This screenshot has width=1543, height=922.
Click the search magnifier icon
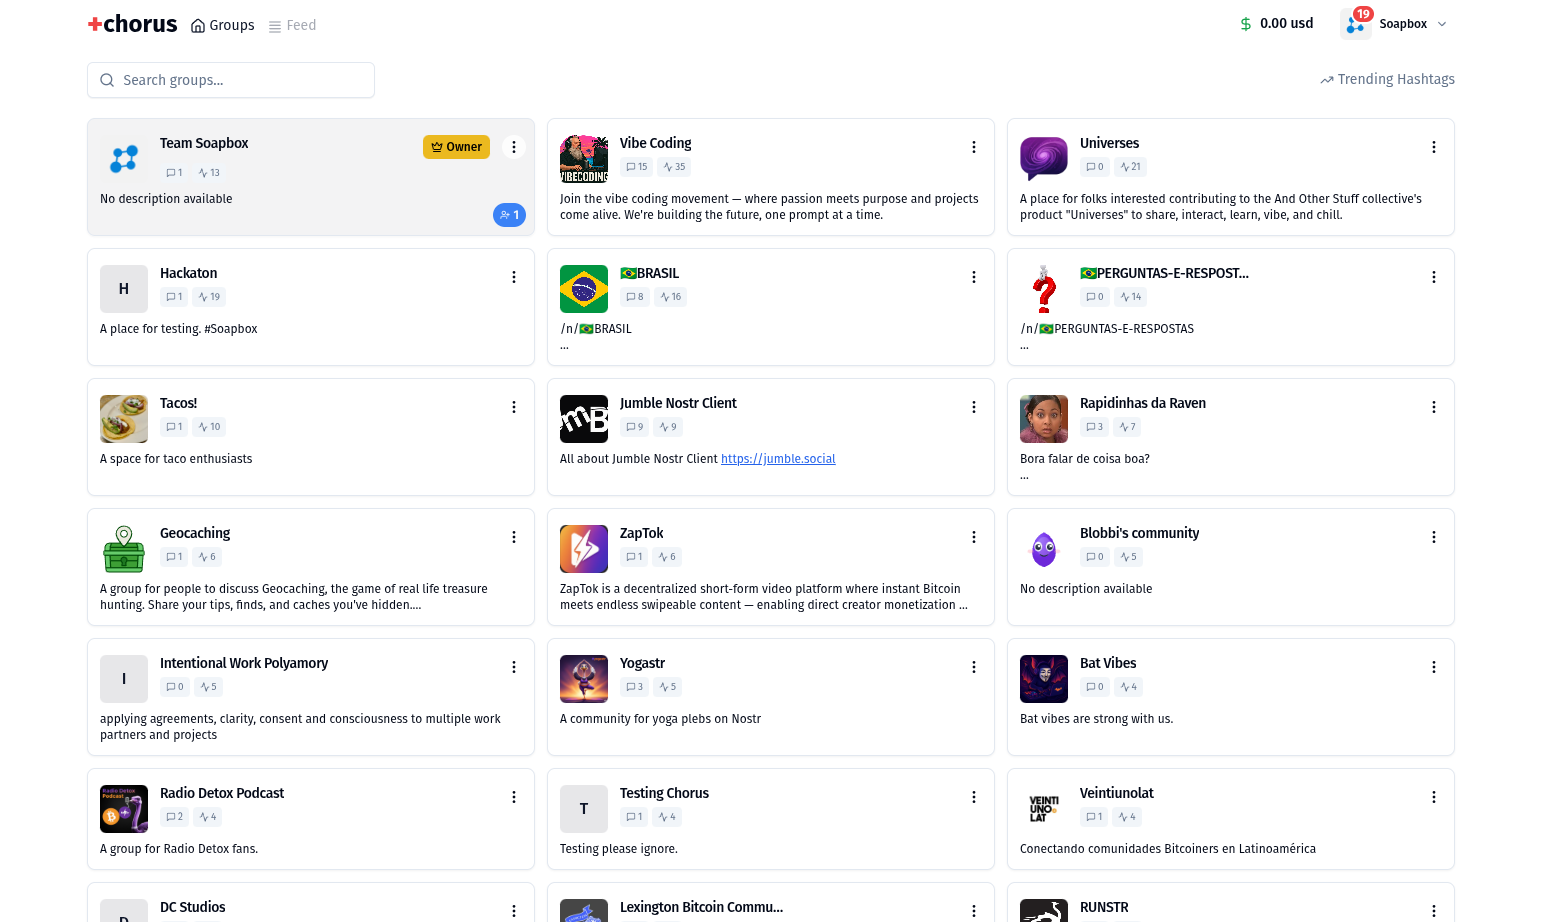pyautogui.click(x=107, y=79)
